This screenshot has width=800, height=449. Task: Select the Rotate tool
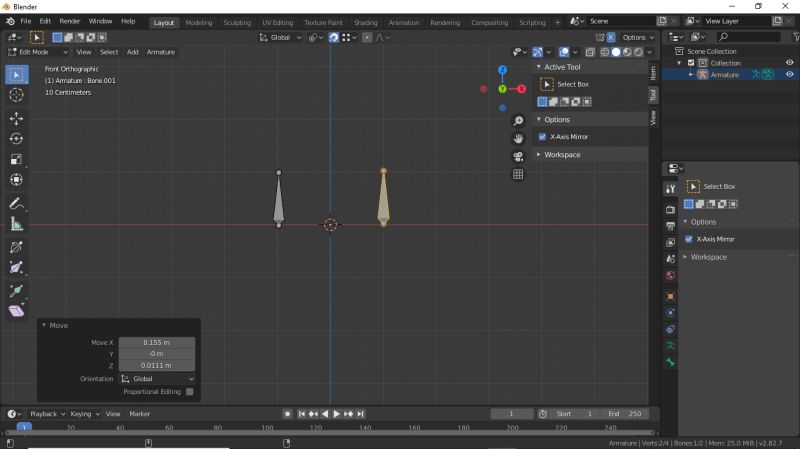[16, 139]
